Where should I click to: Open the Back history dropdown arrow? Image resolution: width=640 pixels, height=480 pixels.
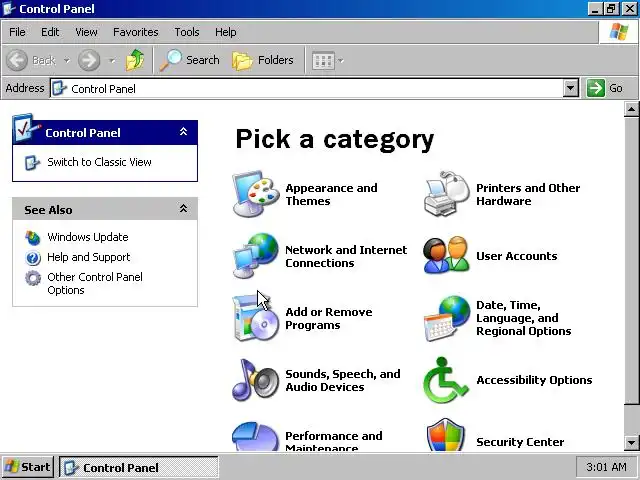point(67,61)
